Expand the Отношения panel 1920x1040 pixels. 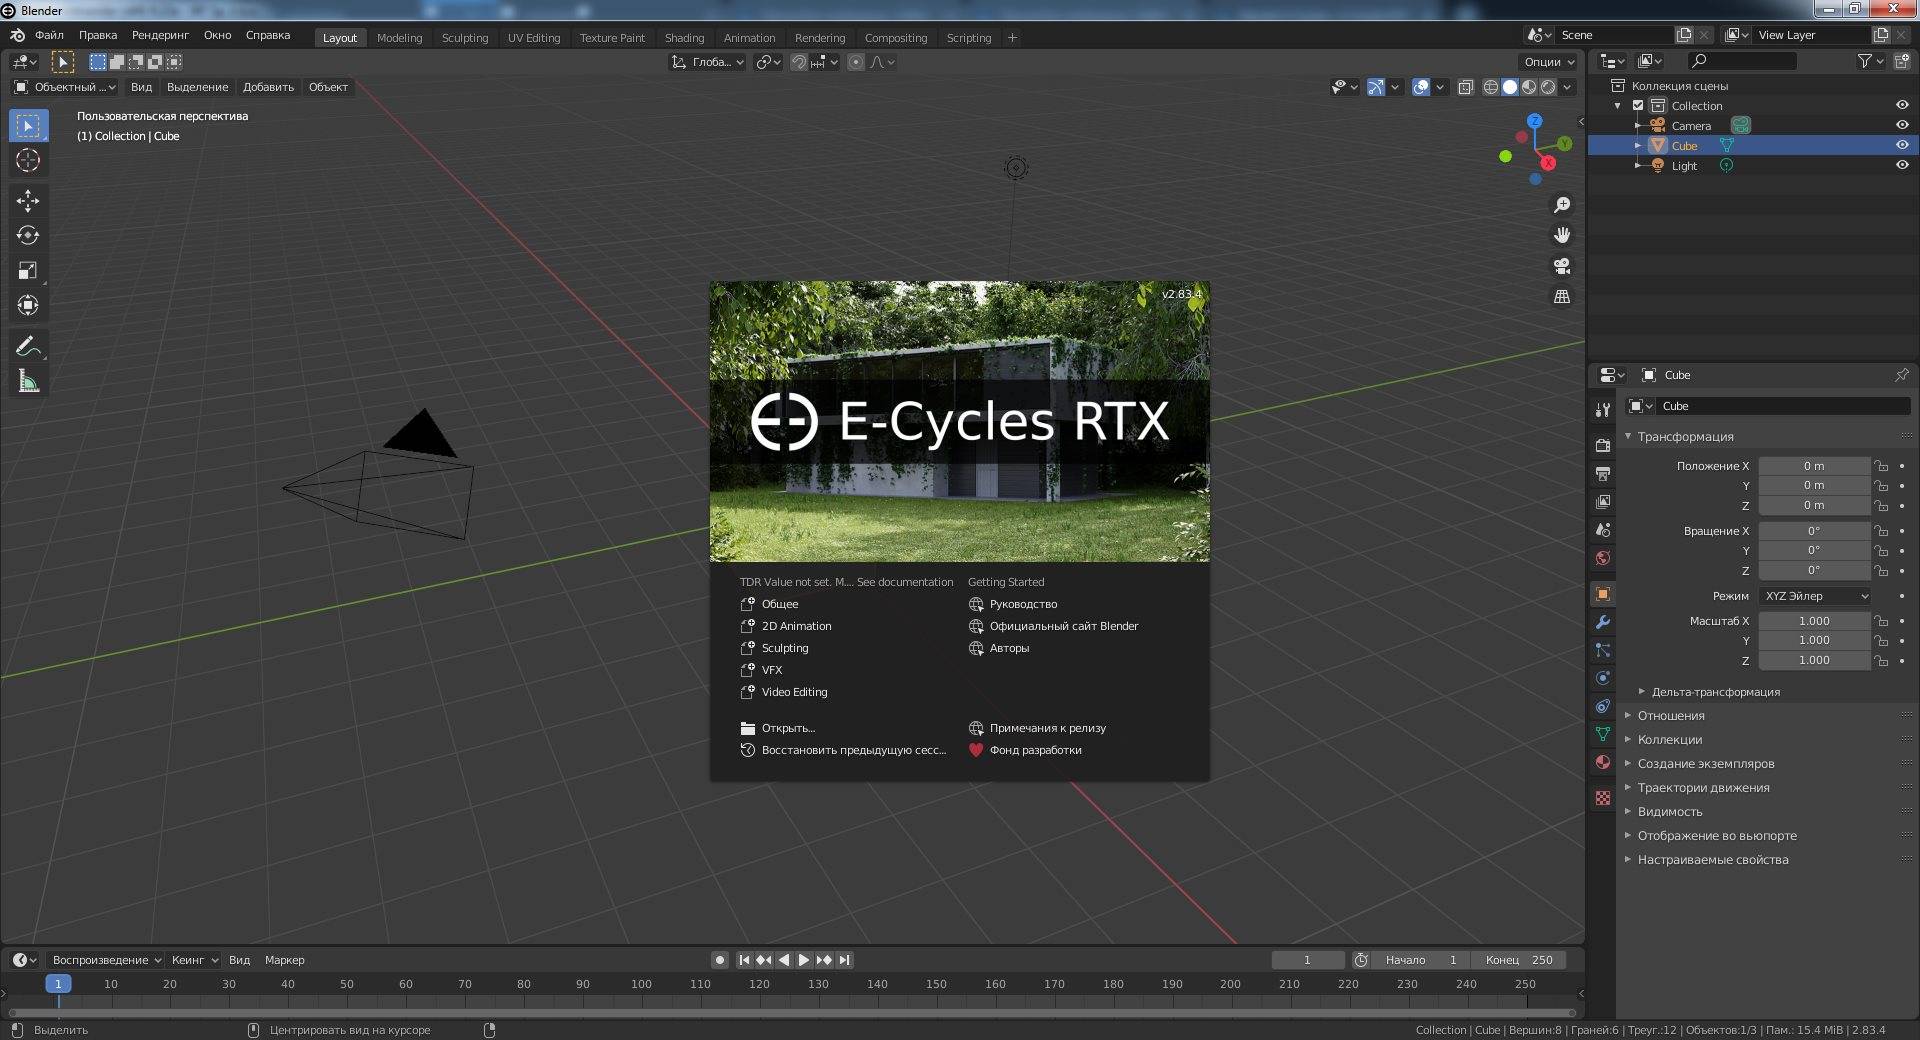click(1670, 716)
